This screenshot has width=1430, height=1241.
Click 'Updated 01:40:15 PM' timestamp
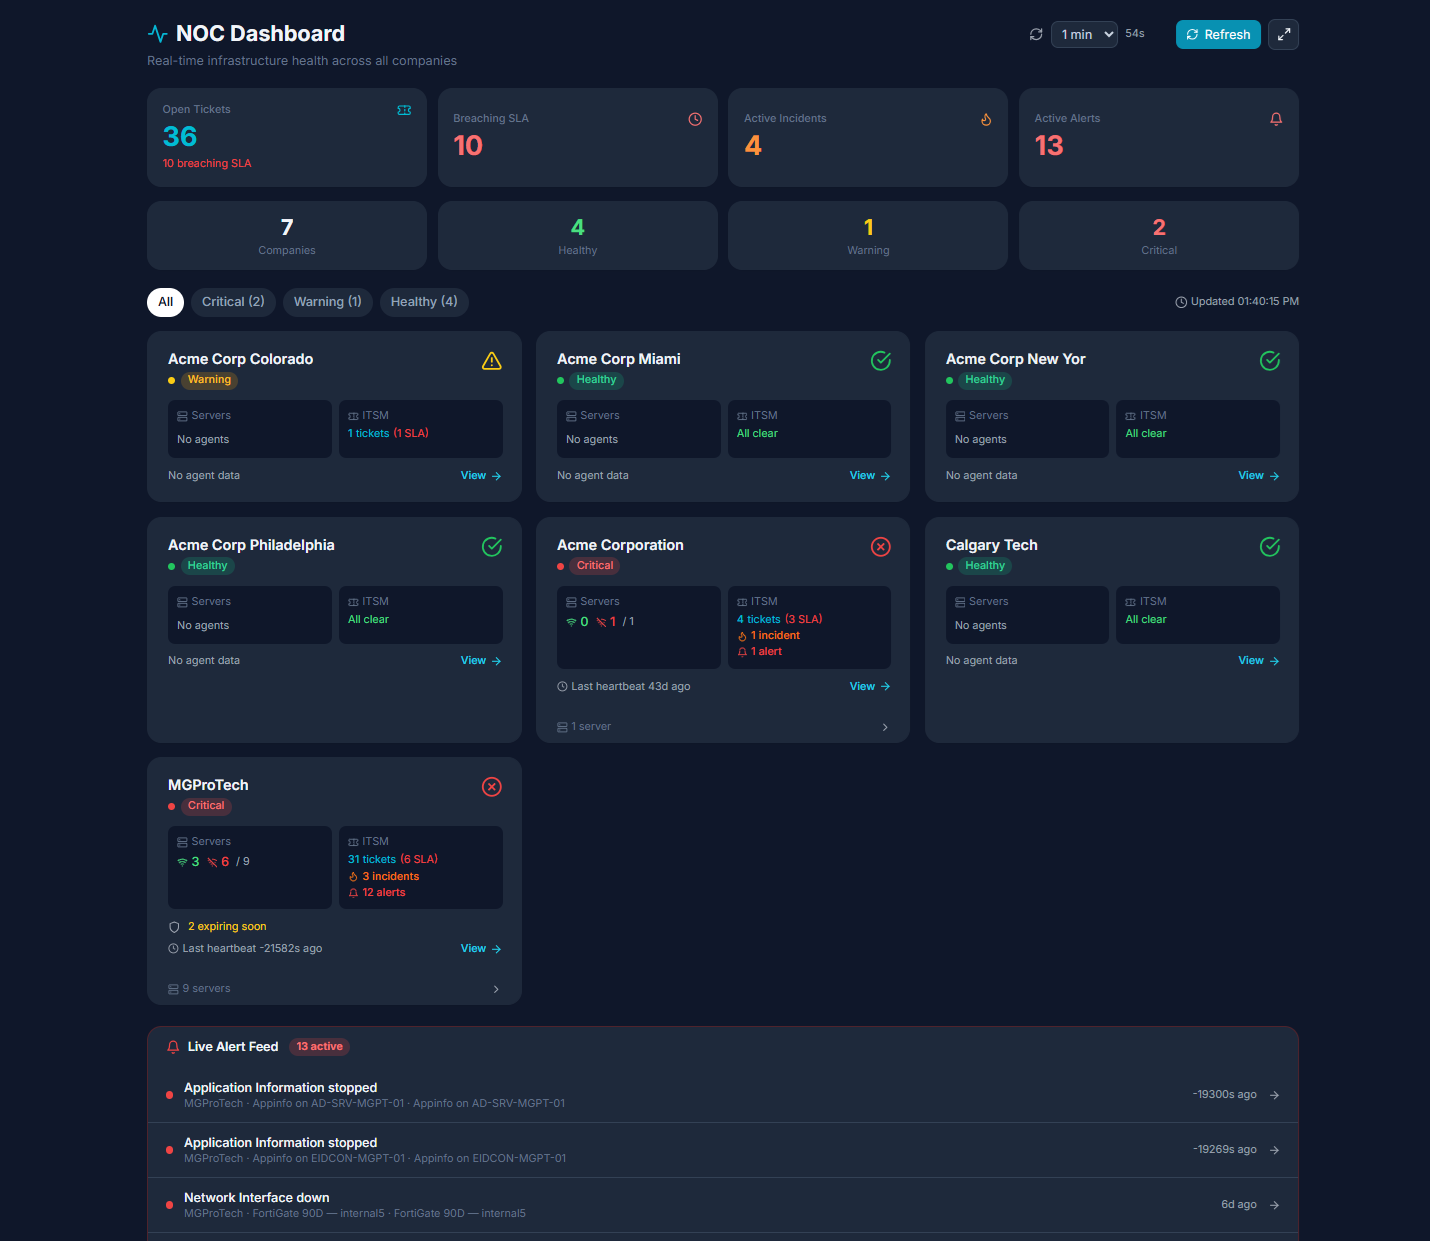pyautogui.click(x=1237, y=302)
